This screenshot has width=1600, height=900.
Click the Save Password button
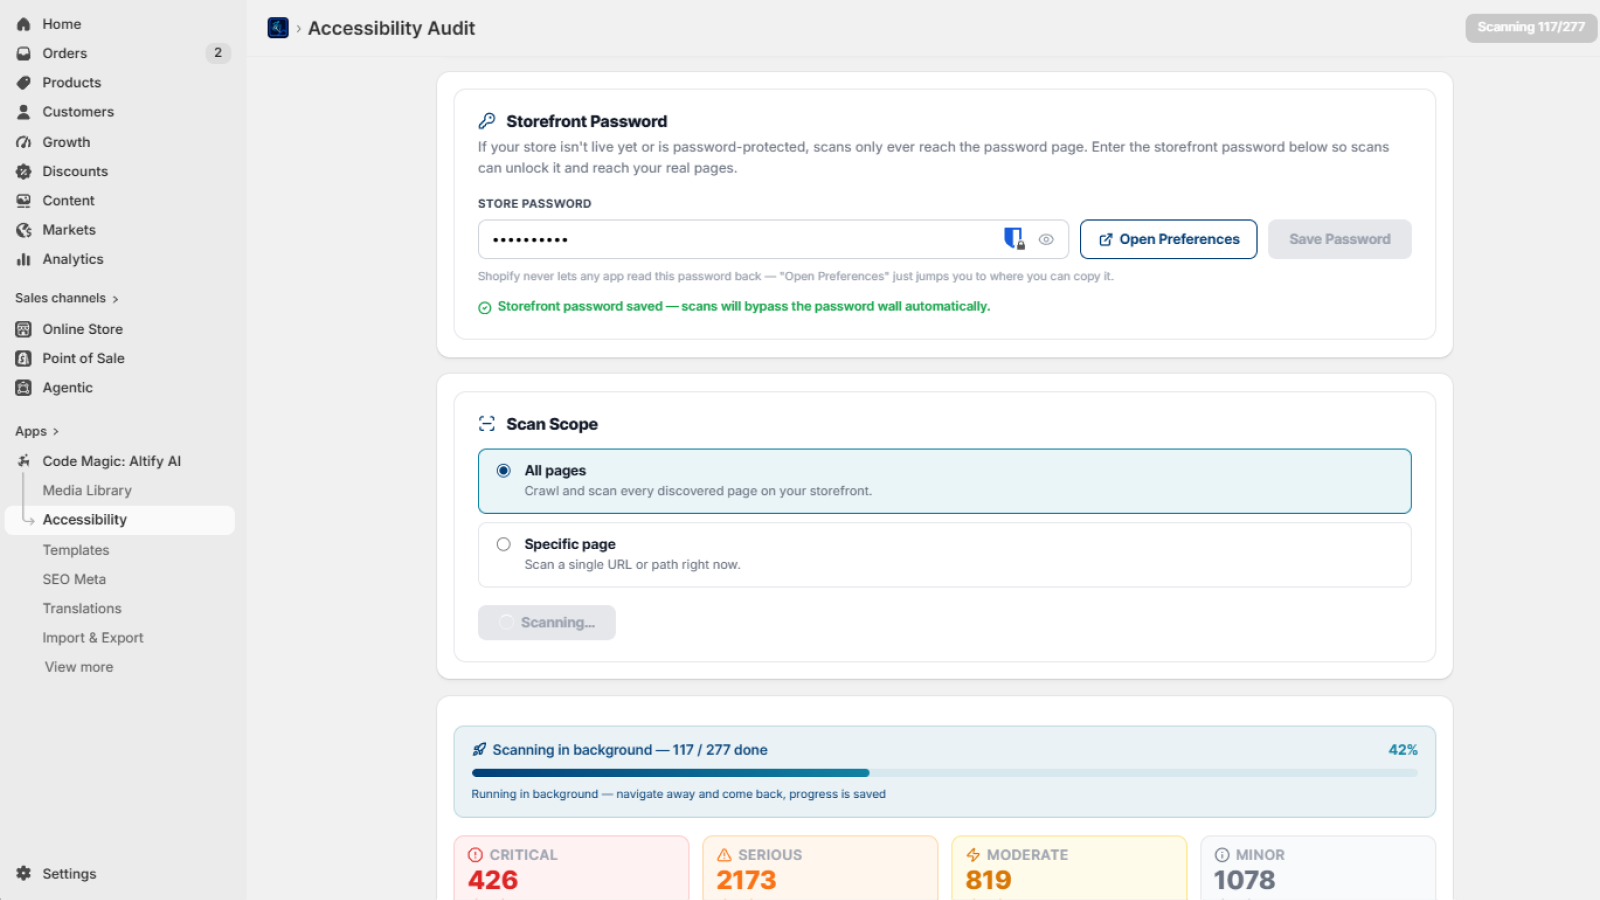pos(1340,239)
